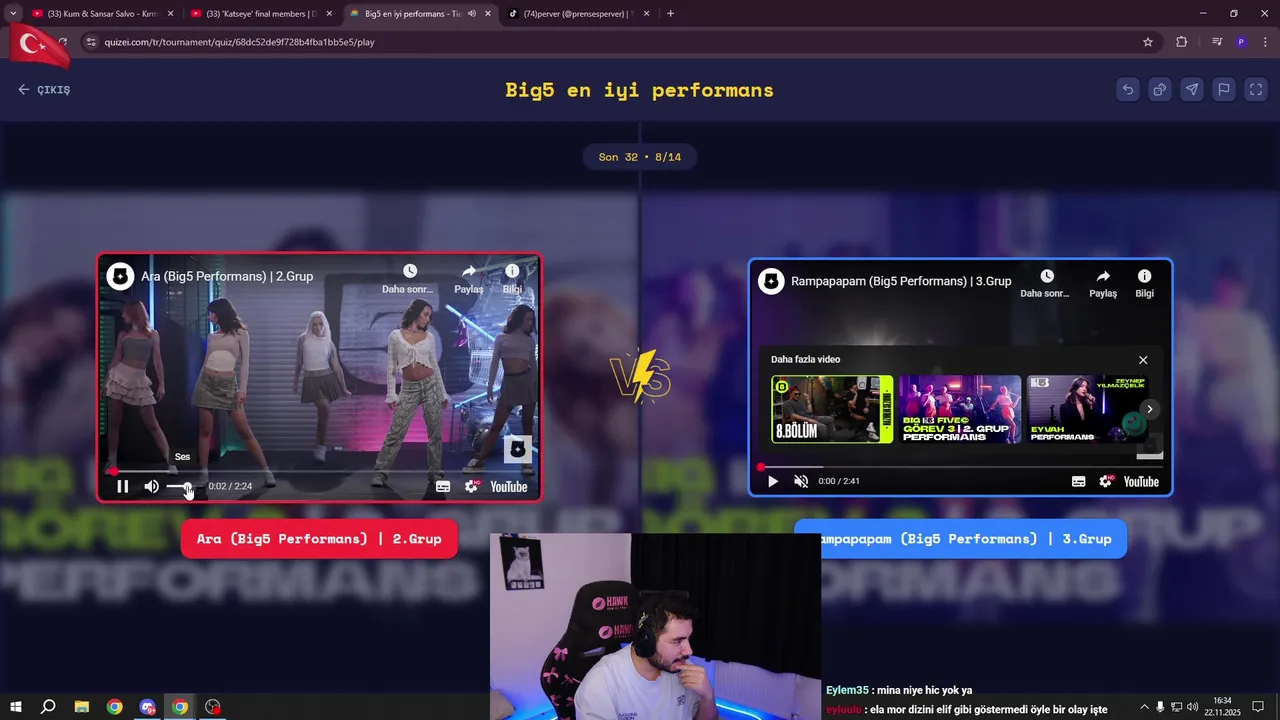
Task: Click the channel avatar on Ara video
Action: 121,277
